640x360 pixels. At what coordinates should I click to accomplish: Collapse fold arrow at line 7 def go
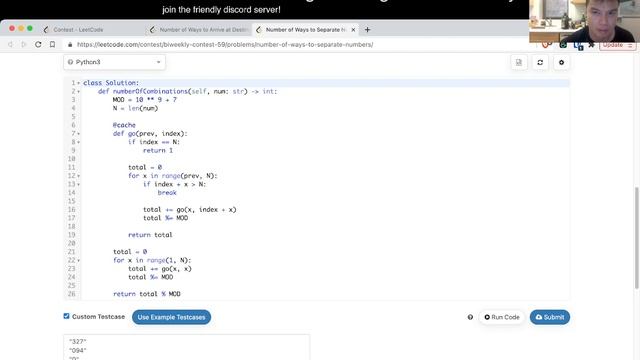click(x=79, y=133)
